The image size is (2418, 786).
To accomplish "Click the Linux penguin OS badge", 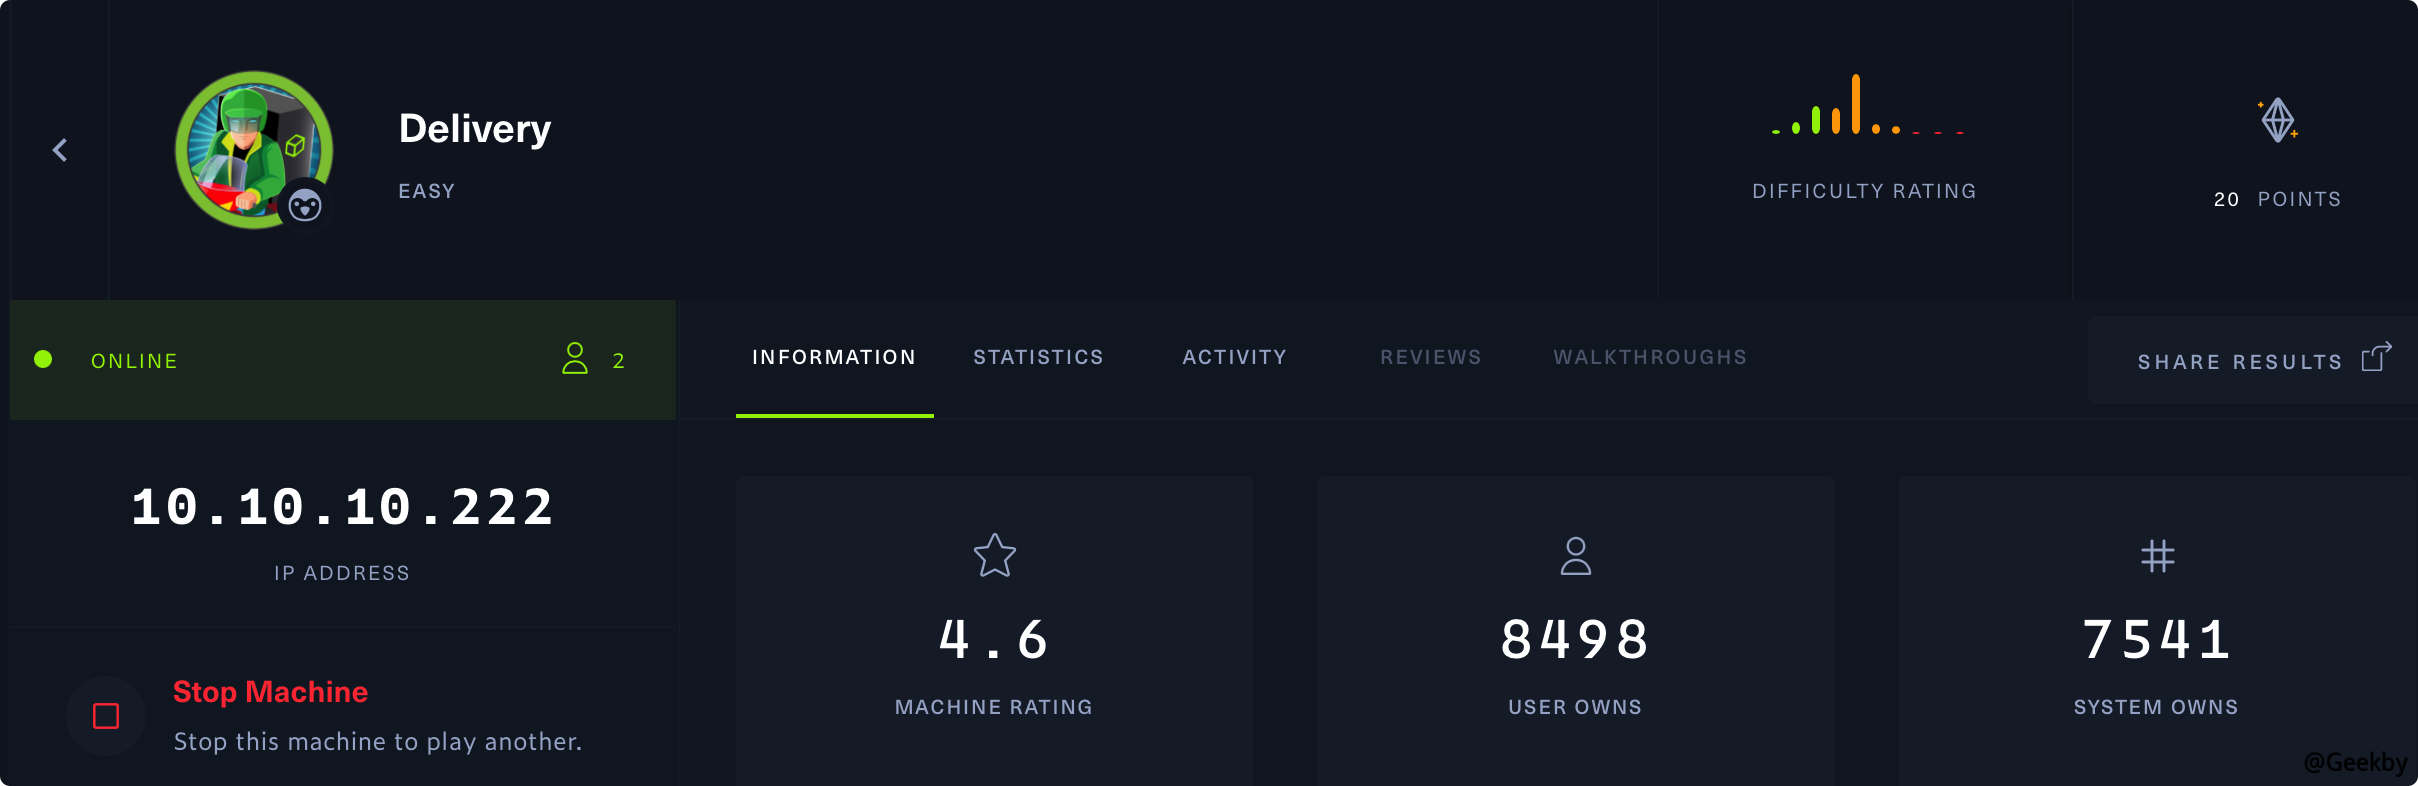I will click(x=305, y=206).
